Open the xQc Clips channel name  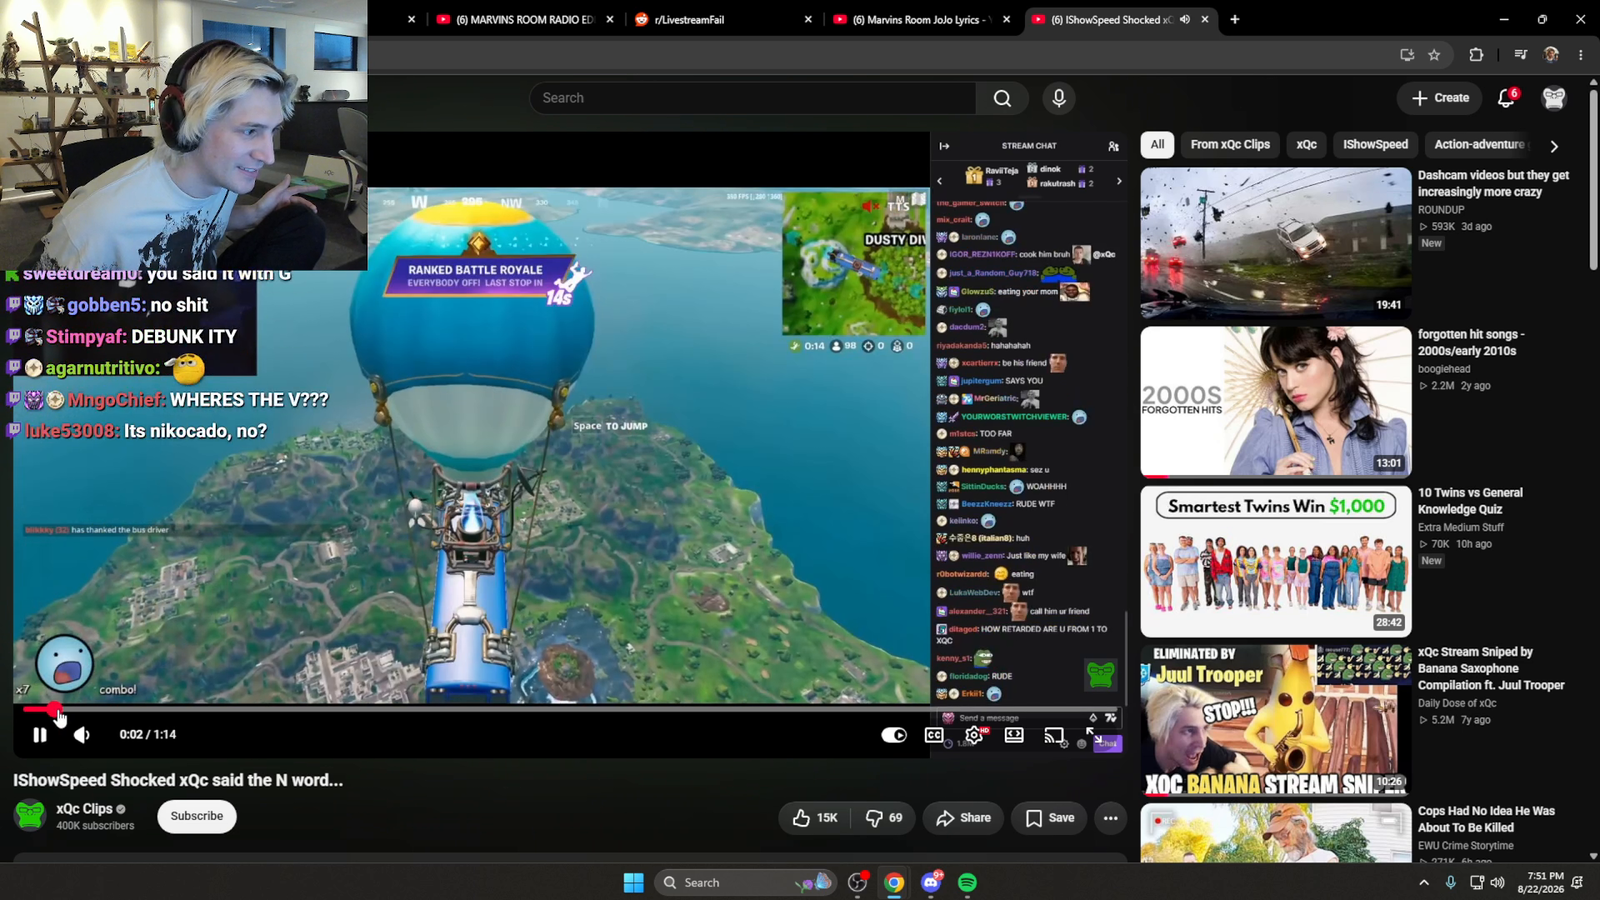coord(84,809)
